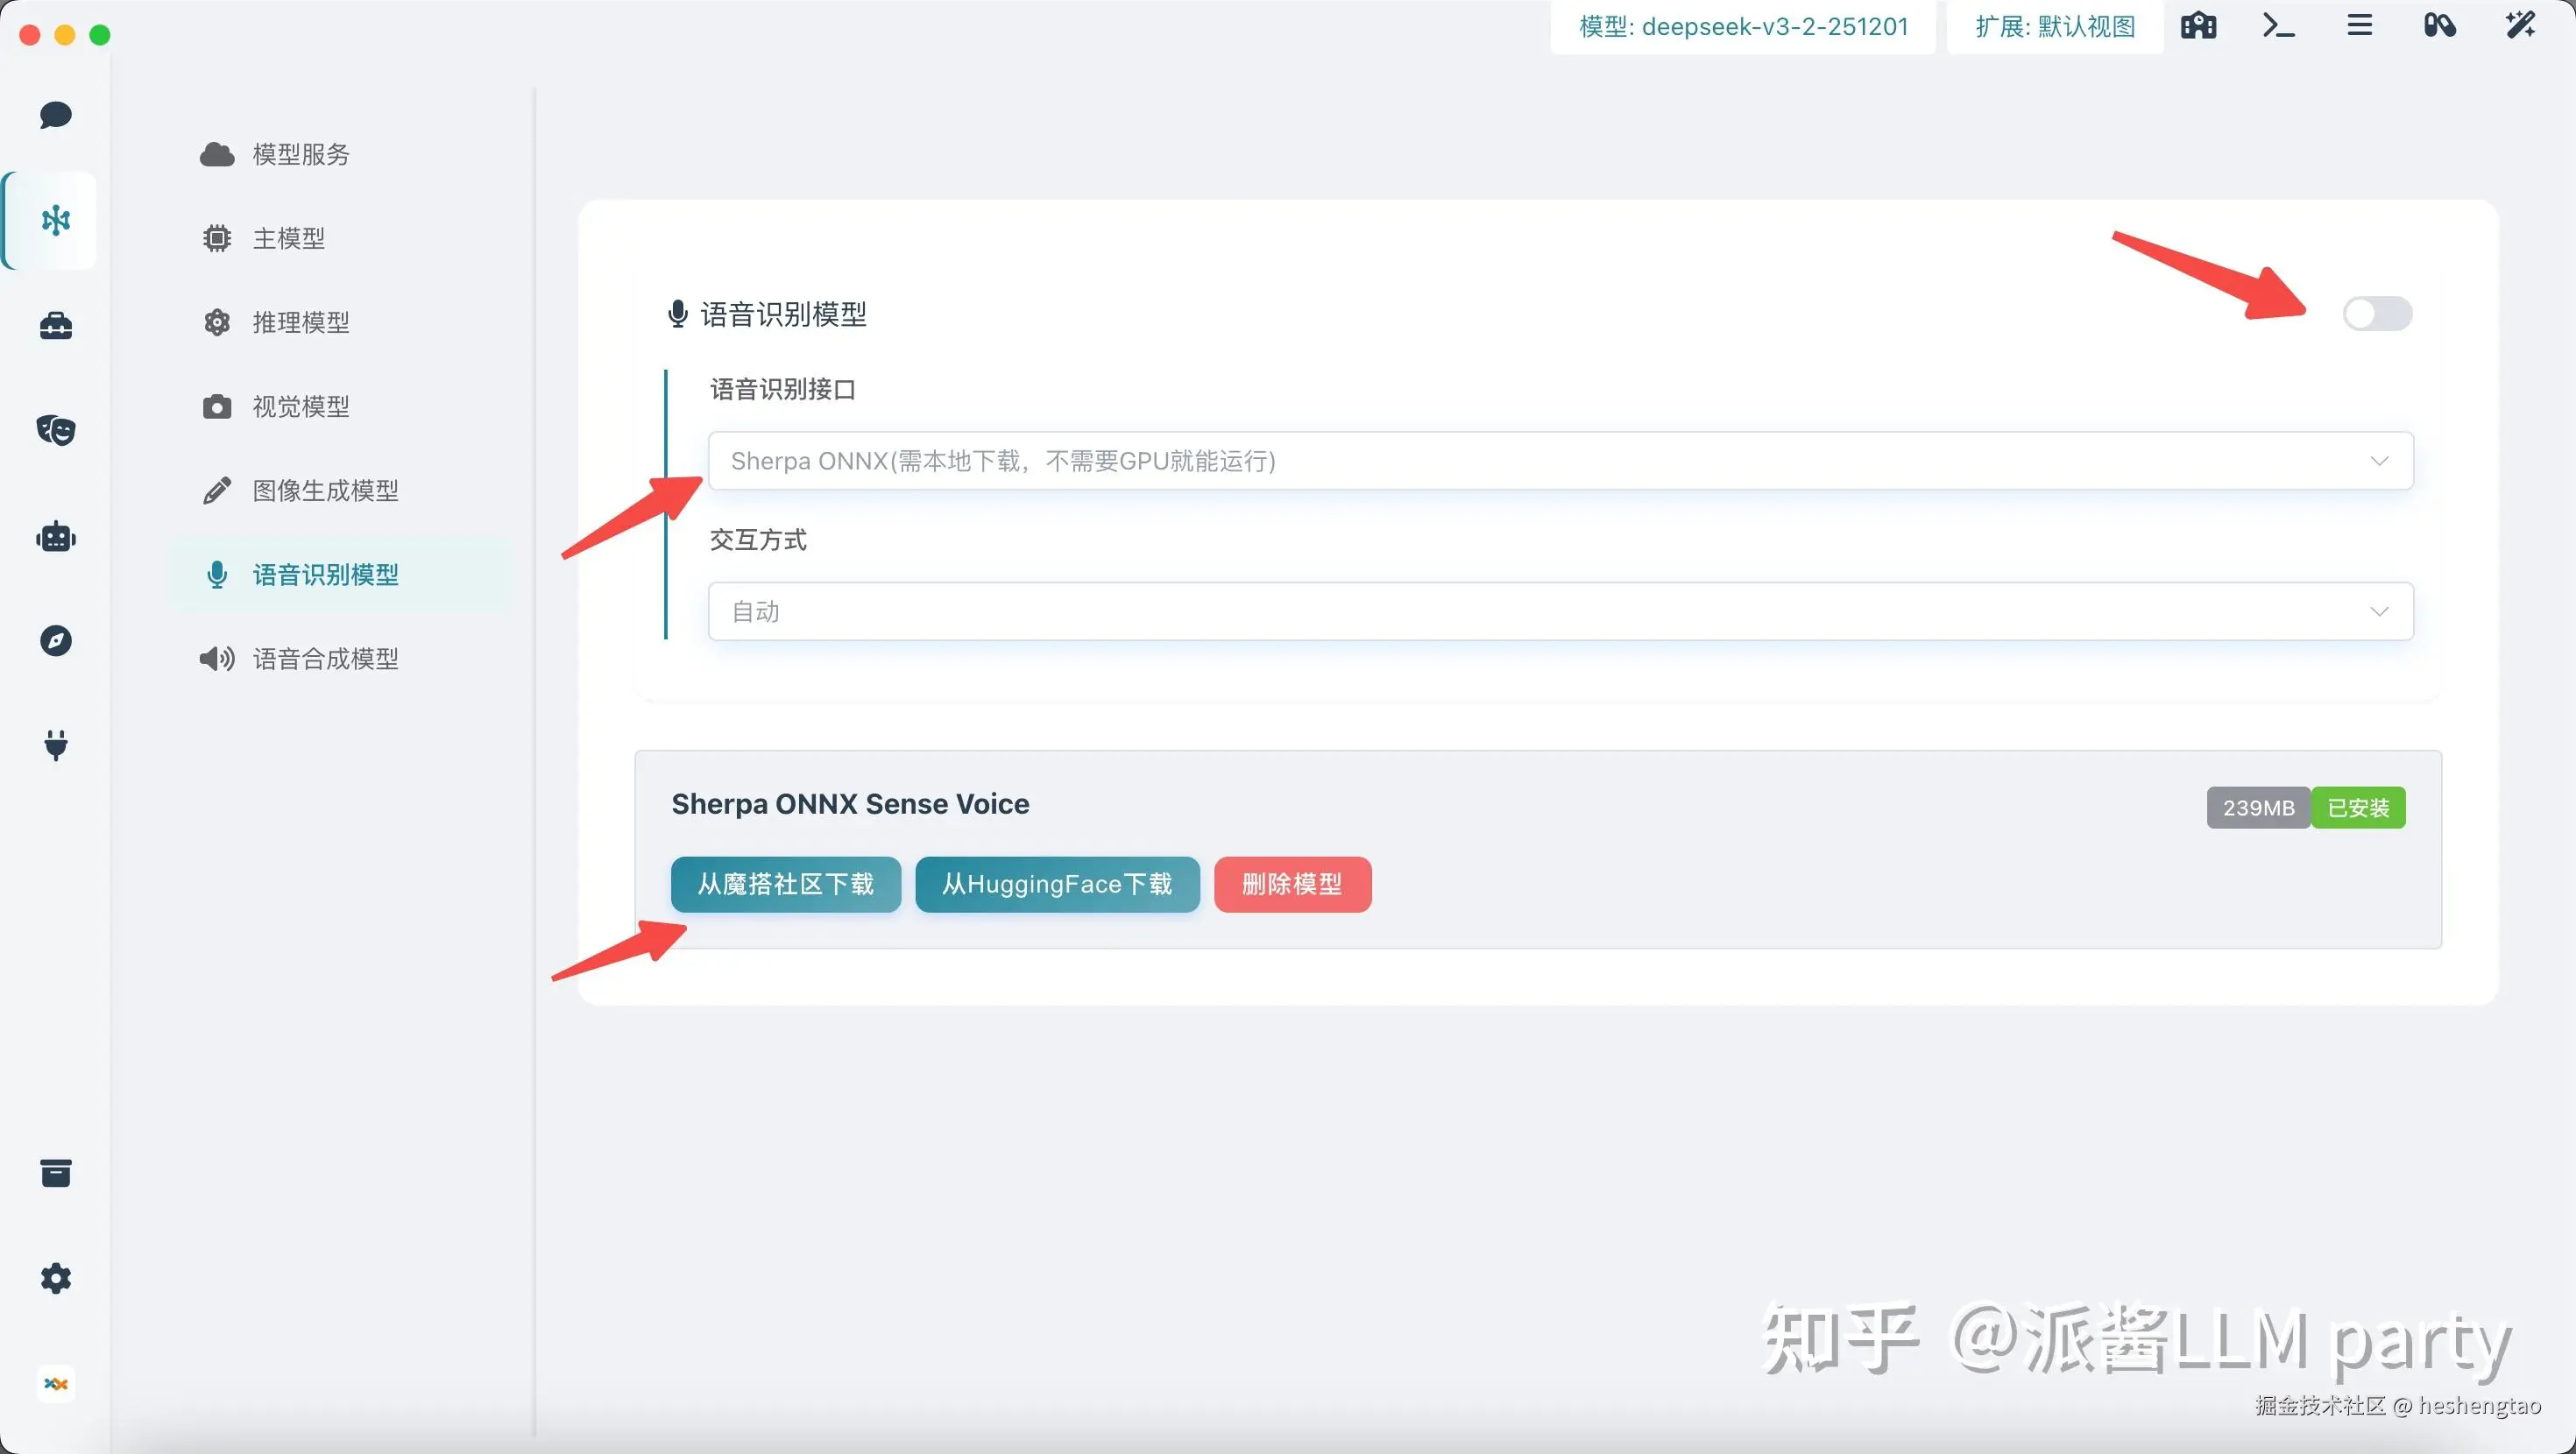Viewport: 2576px width, 1454px height.
Task: Open the compass icon in sidebar
Action: (56, 641)
